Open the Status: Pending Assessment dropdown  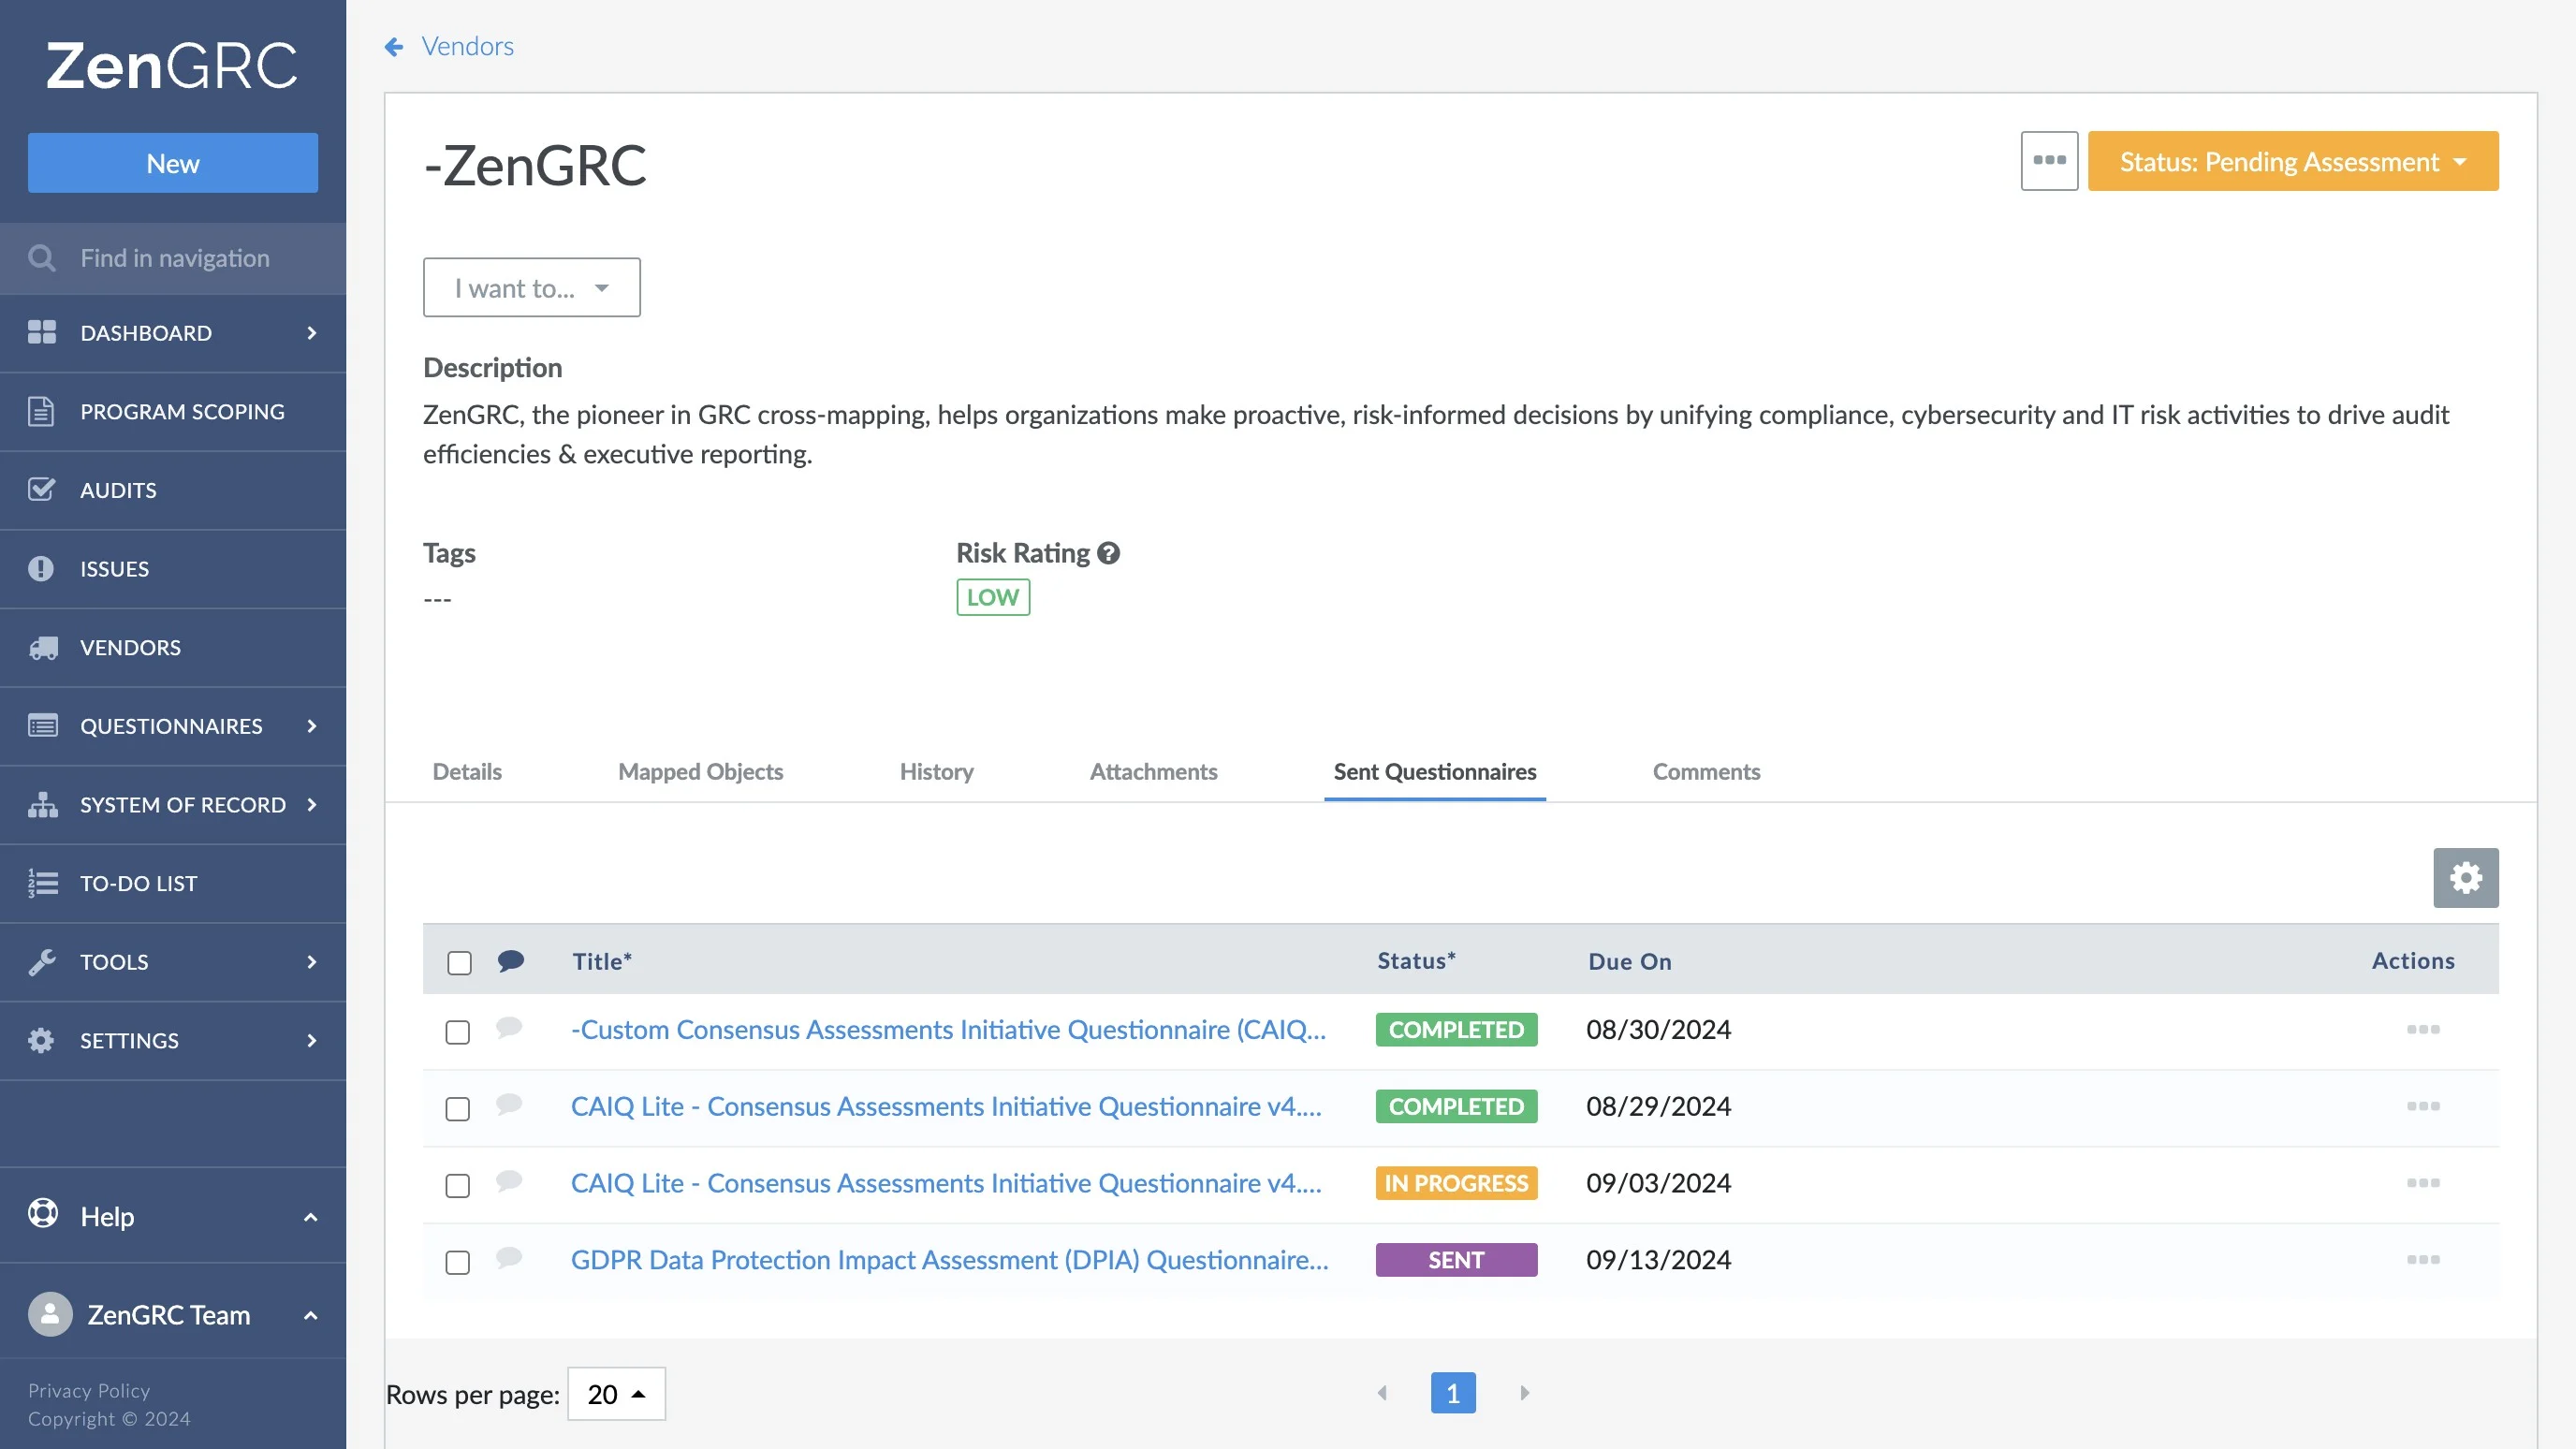coord(2292,161)
